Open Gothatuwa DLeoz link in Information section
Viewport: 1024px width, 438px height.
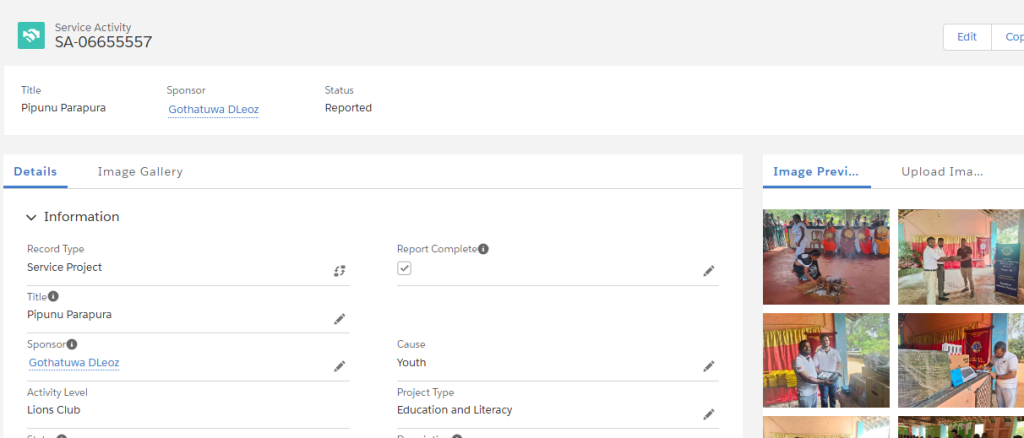pyautogui.click(x=74, y=362)
